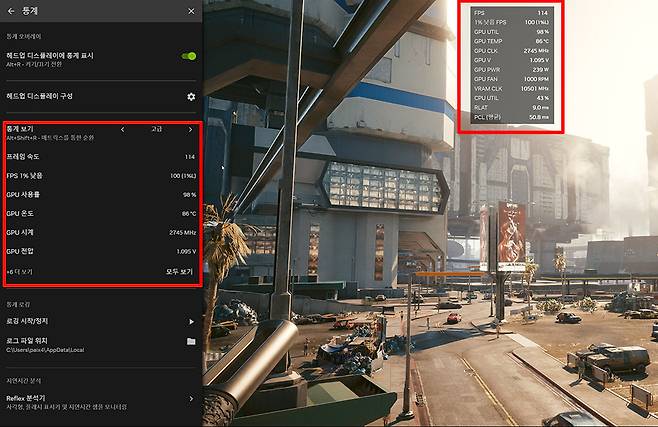Toggle the heads-up display statistics switch

187,56
